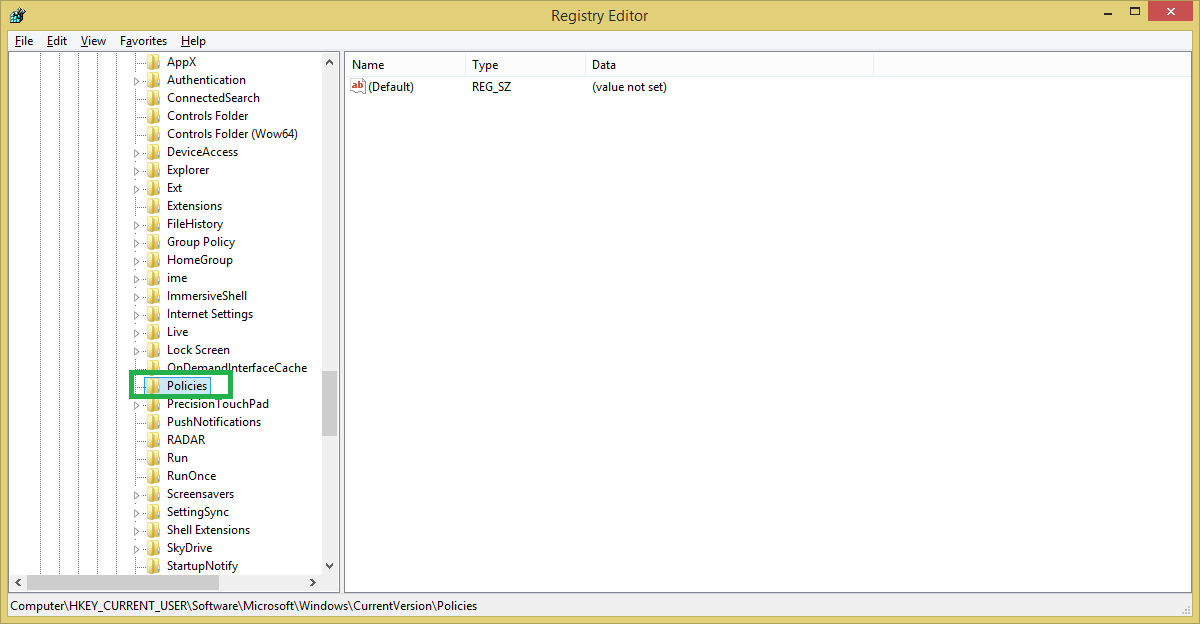Click the (value not set) data cell
The height and width of the screenshot is (624, 1200).
(629, 87)
